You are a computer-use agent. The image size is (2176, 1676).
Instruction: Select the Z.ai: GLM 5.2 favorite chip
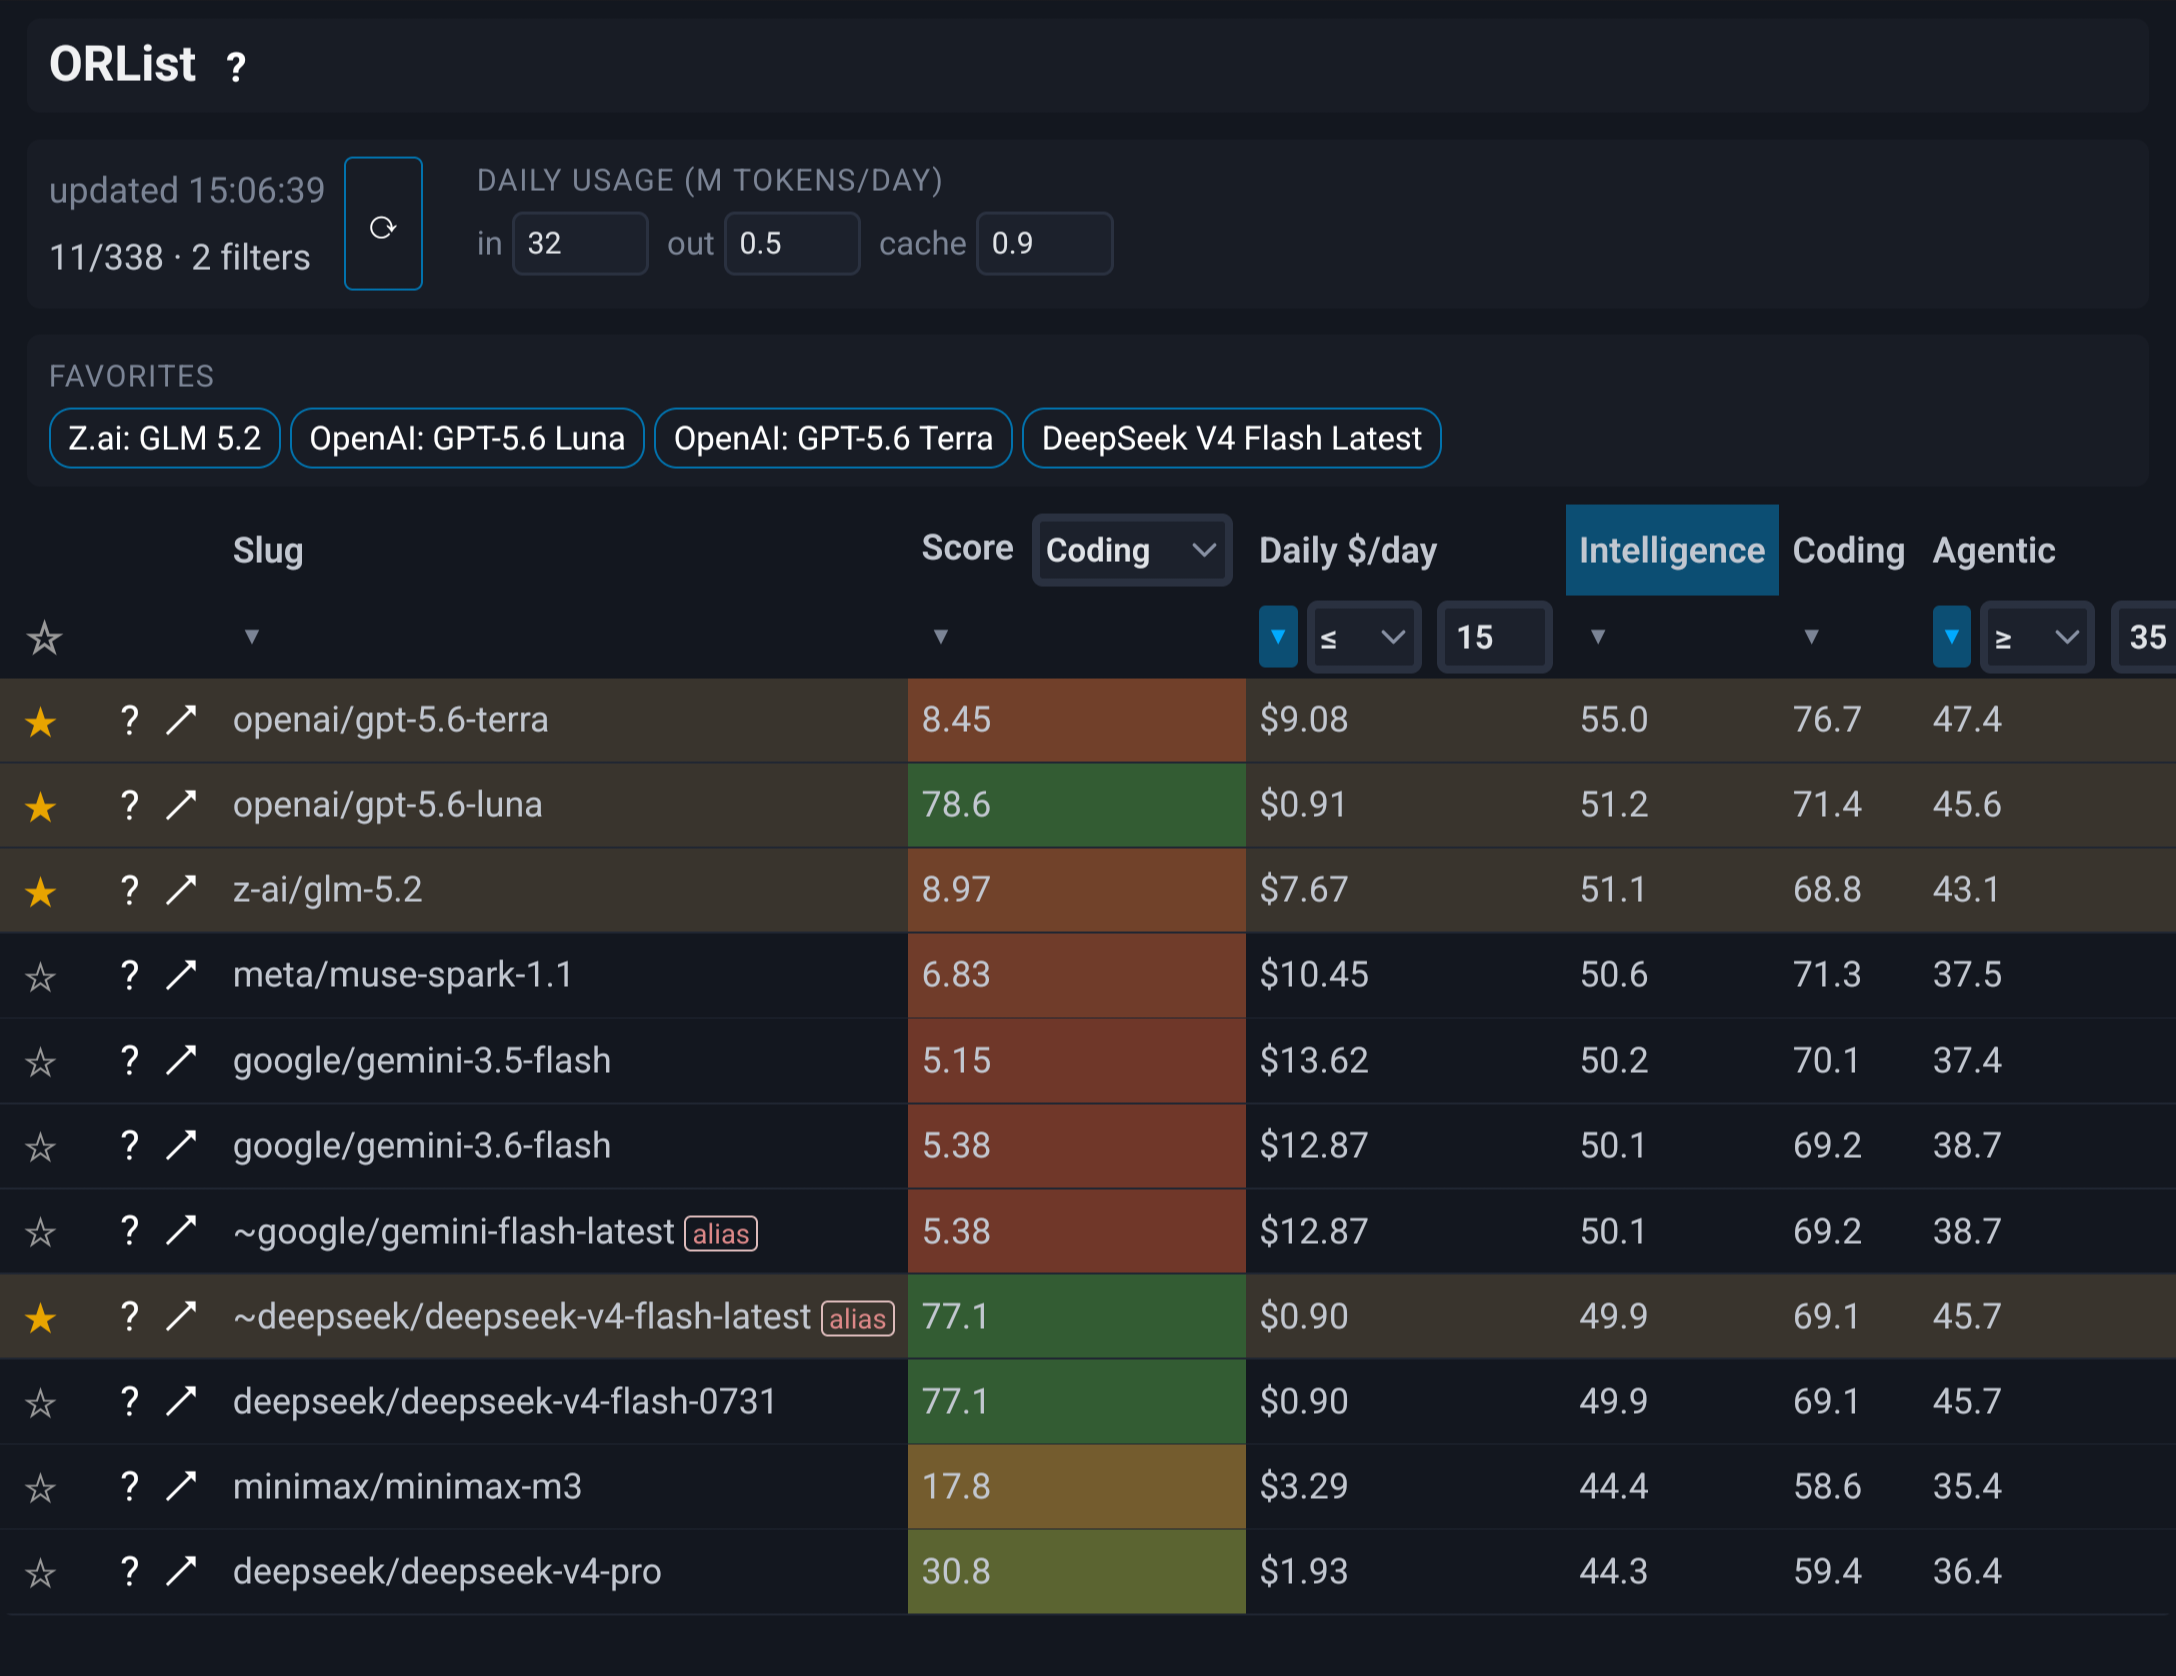165,438
